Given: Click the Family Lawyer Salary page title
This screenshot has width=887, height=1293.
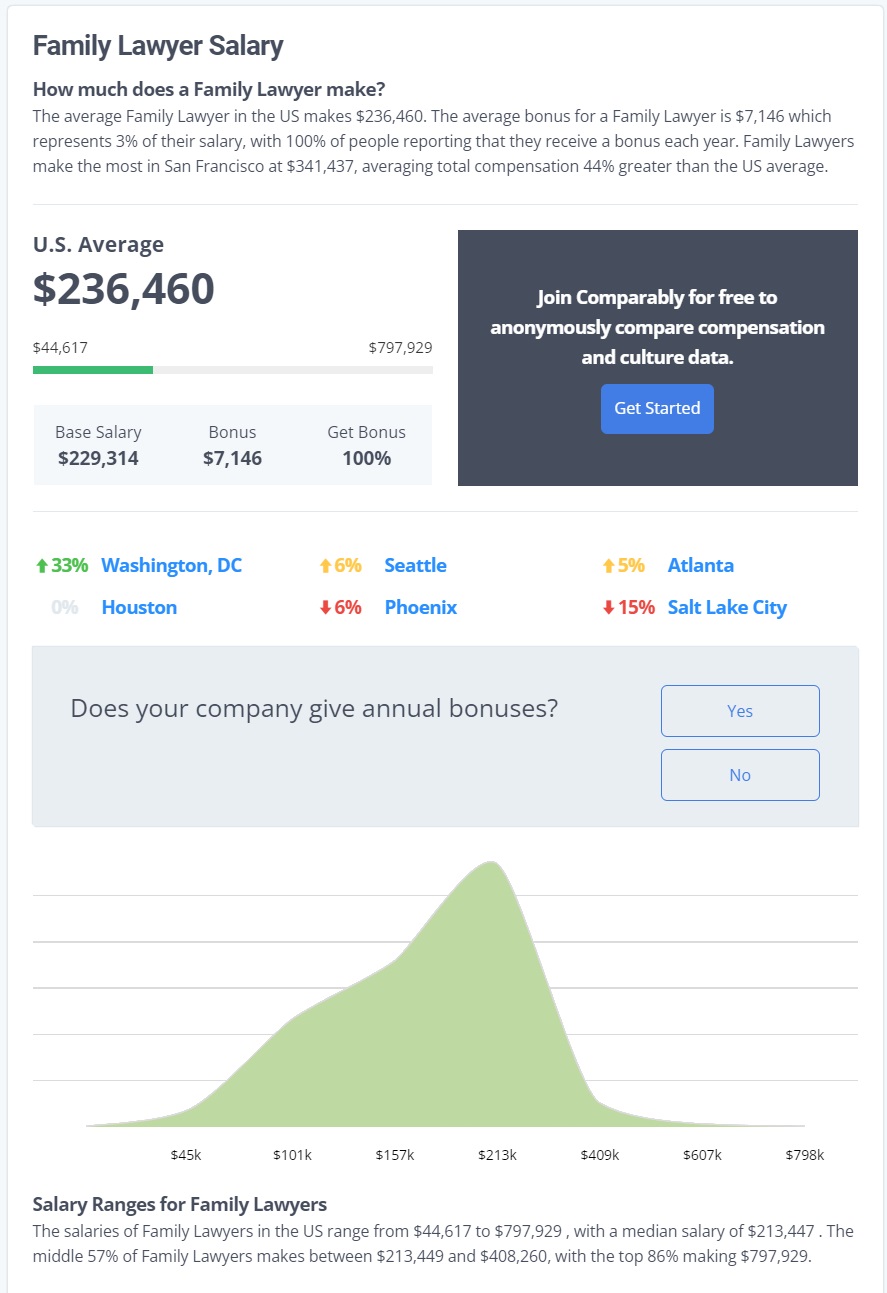Looking at the screenshot, I should (157, 45).
